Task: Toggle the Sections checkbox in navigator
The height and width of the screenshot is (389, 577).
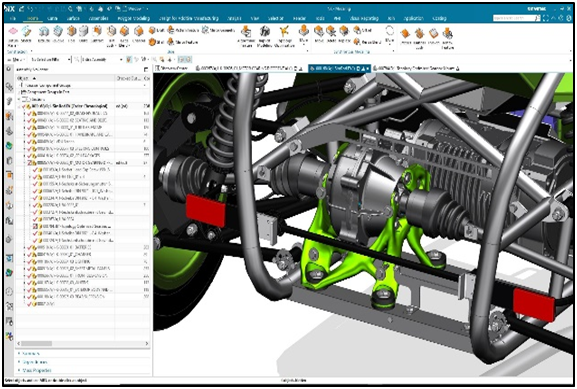Action: pyautogui.click(x=26, y=99)
